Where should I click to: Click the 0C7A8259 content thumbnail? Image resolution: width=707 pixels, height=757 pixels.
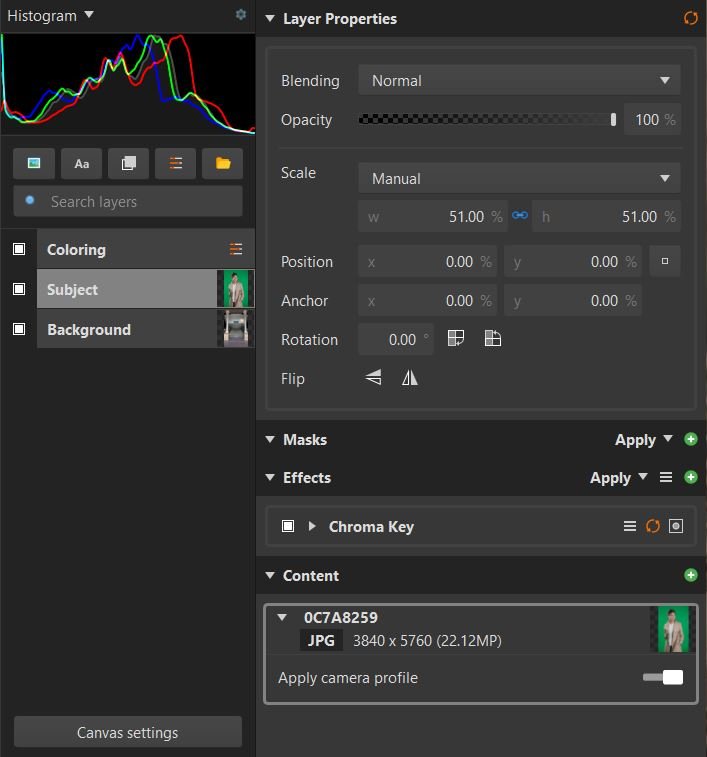pos(673,630)
